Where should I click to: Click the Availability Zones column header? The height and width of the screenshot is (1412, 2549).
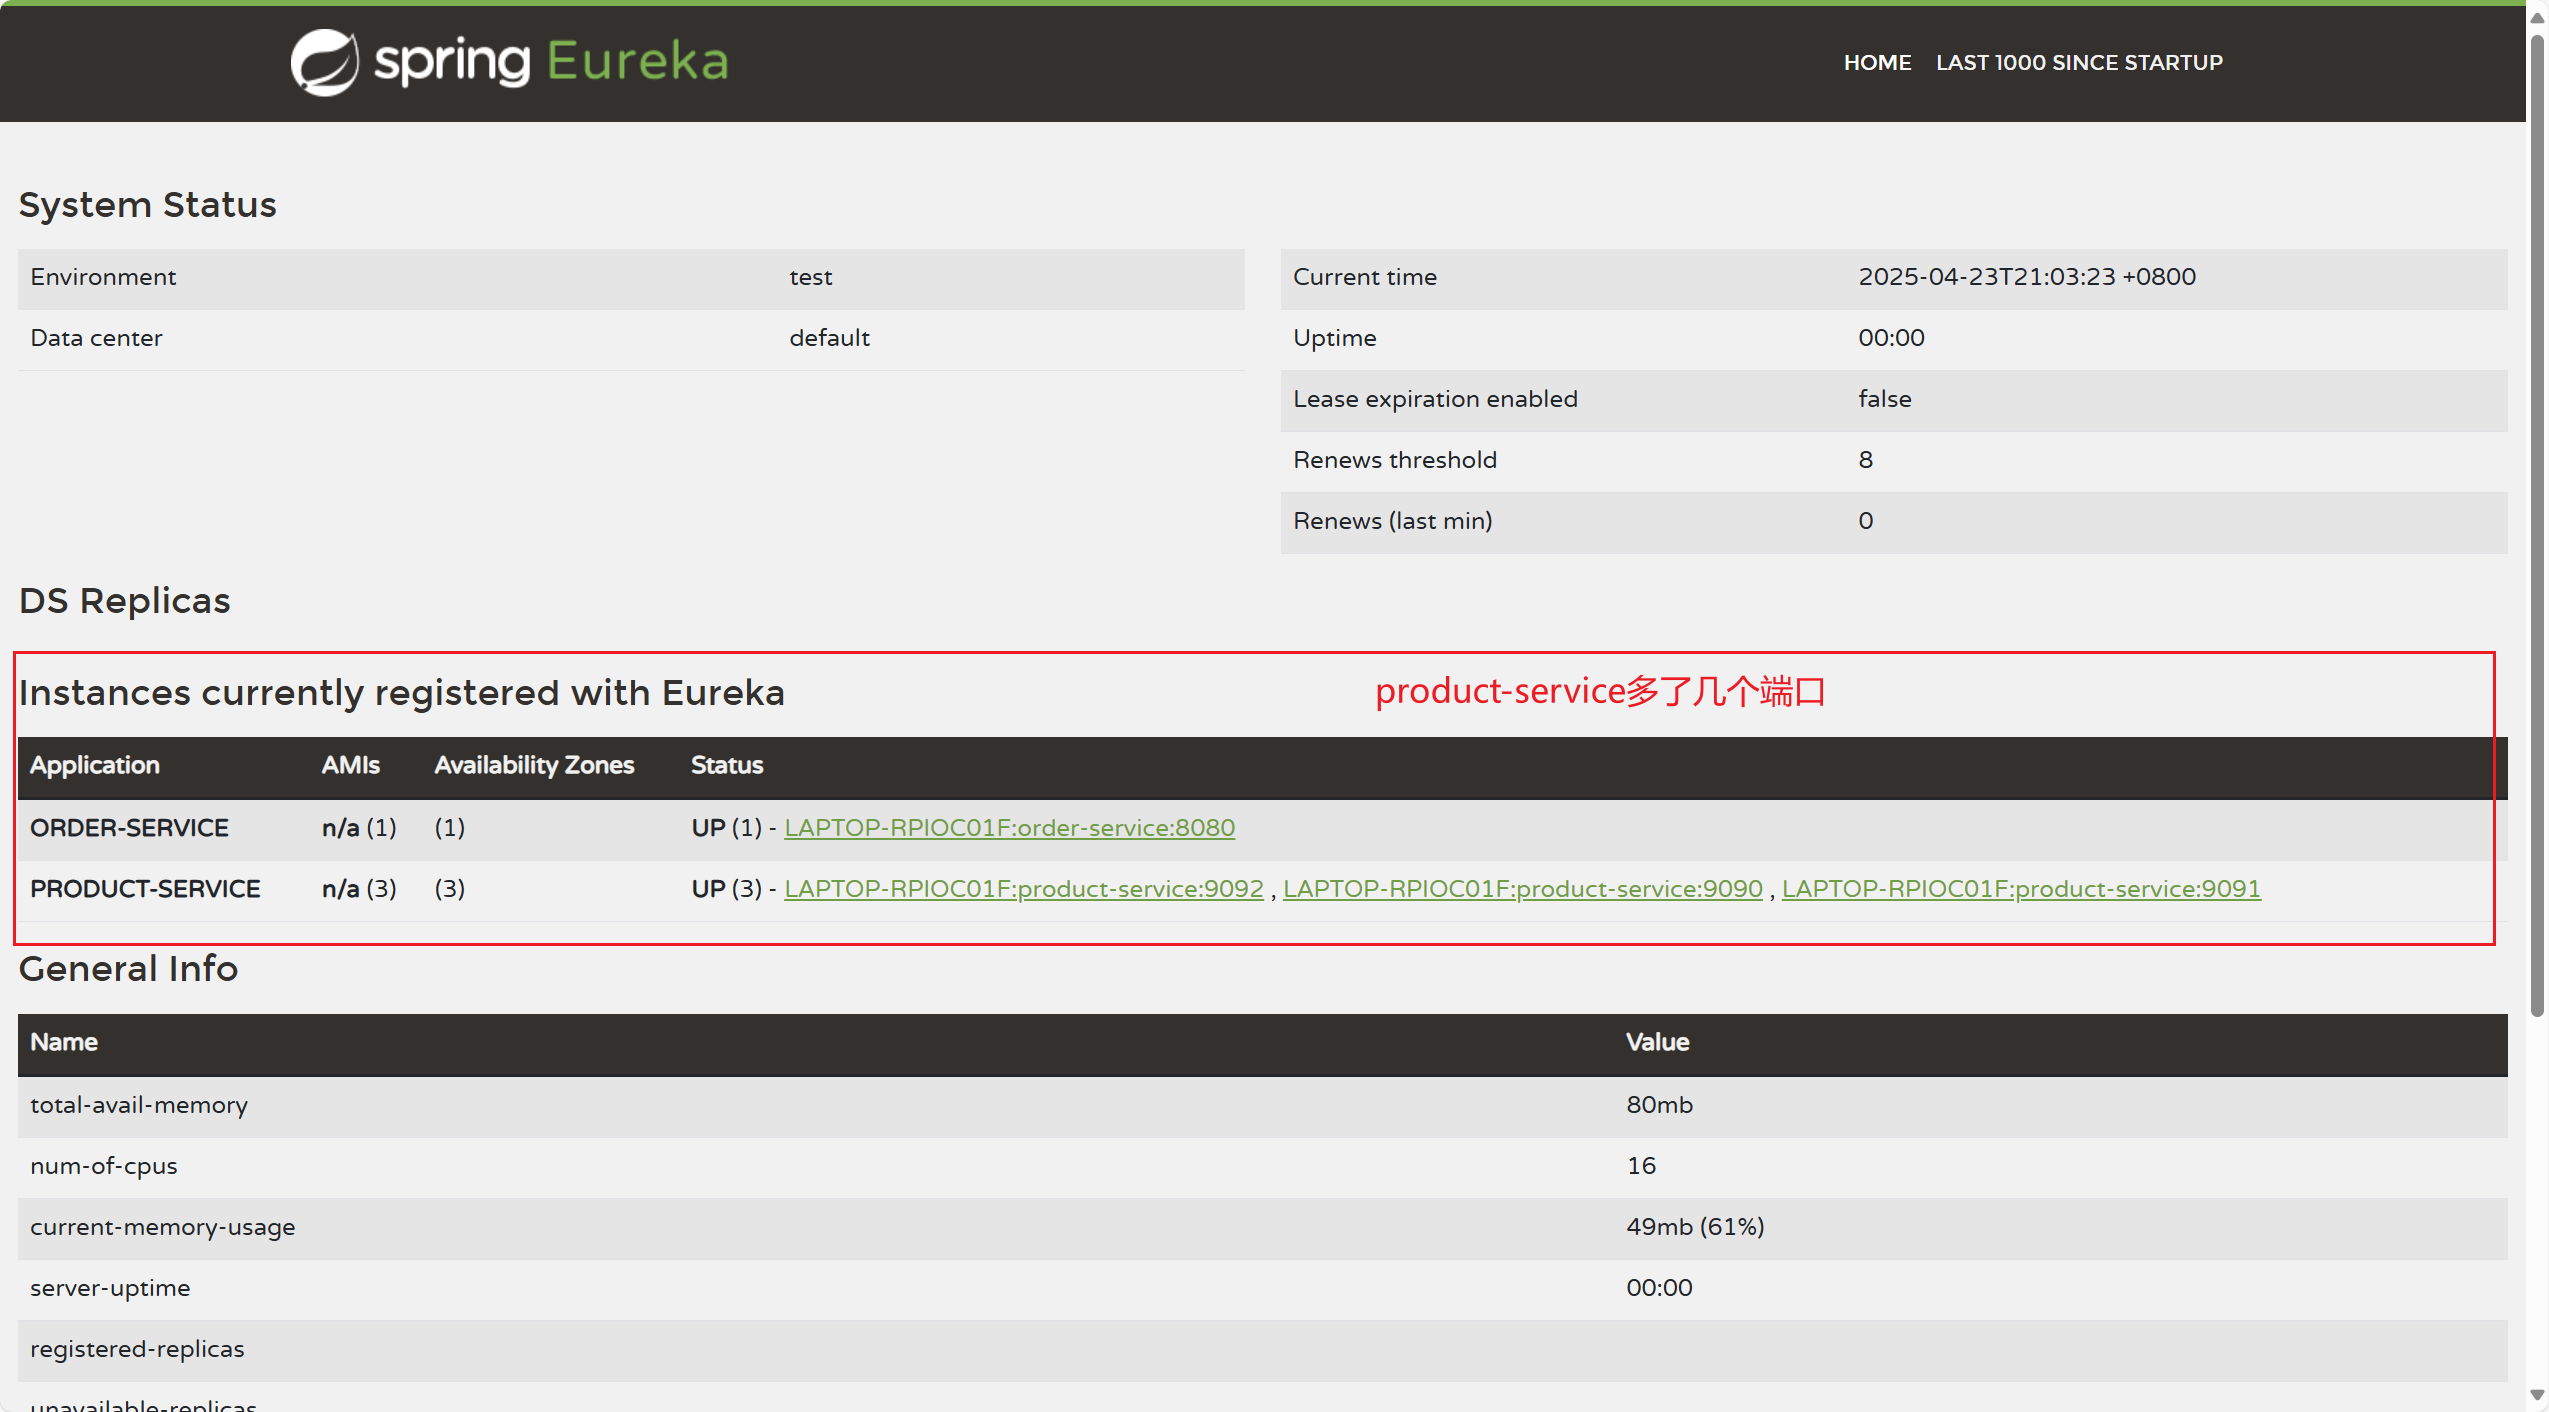pyautogui.click(x=534, y=765)
